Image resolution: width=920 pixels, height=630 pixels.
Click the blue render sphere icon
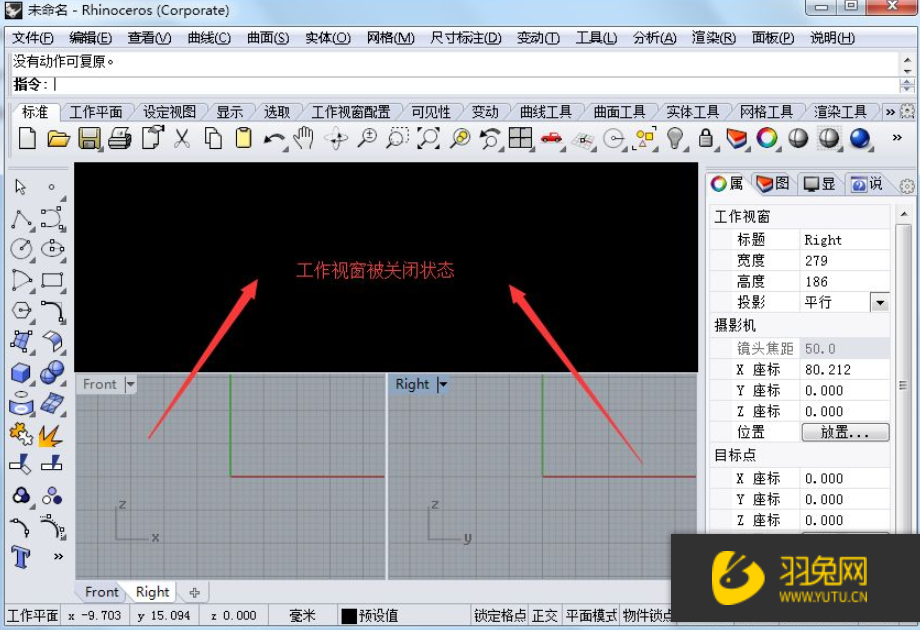860,139
